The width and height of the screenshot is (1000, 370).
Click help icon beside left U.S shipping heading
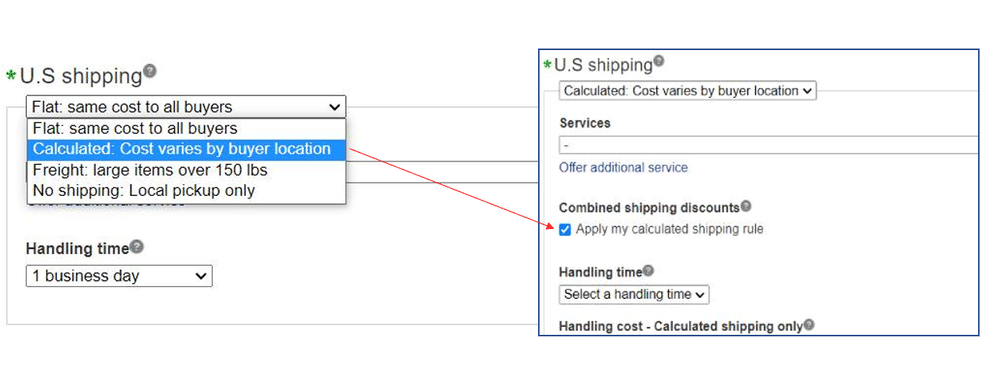150,70
